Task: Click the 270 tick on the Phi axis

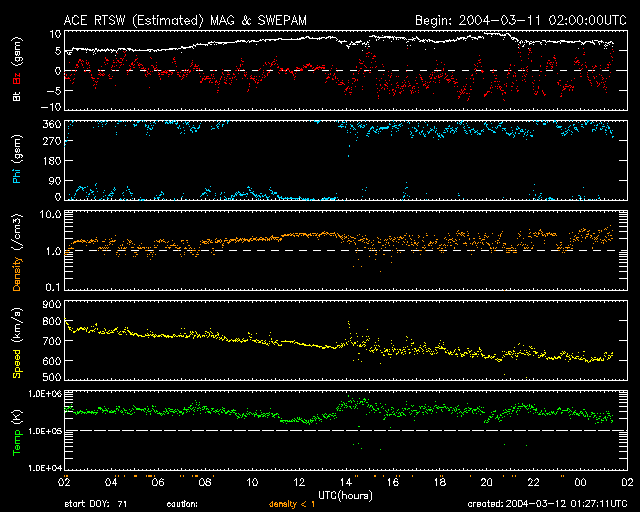Action: (x=50, y=143)
